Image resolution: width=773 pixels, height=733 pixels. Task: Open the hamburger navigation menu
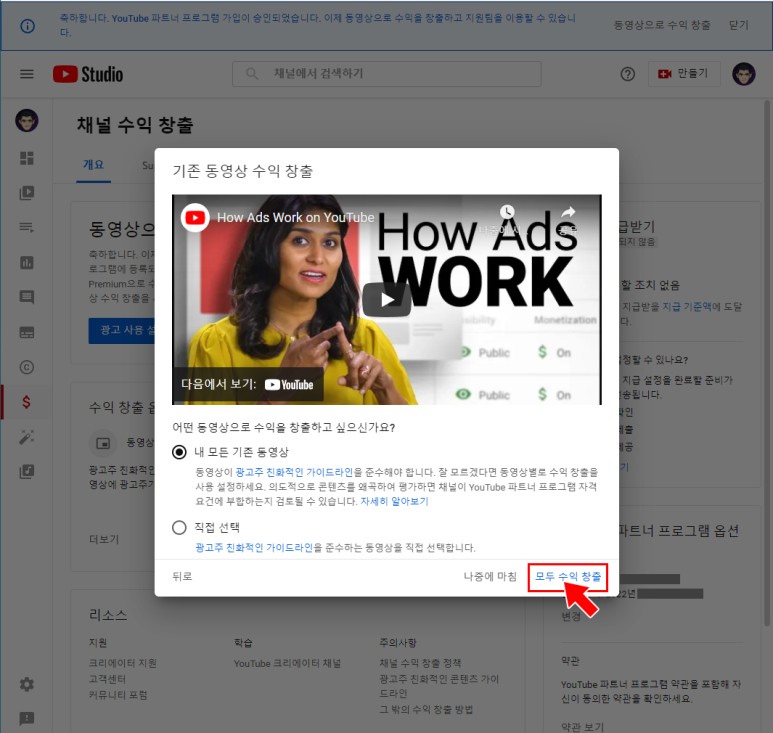(27, 74)
